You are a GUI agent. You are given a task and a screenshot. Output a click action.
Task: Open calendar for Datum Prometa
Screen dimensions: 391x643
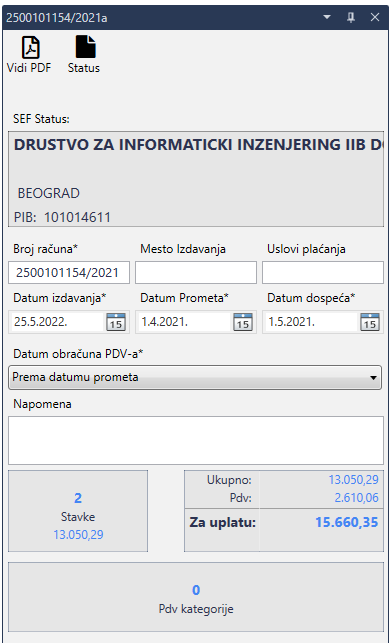(243, 322)
